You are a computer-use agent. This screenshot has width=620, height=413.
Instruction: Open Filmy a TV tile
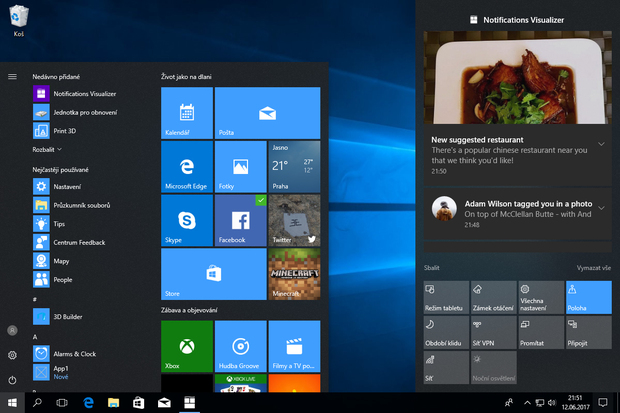[x=294, y=346]
